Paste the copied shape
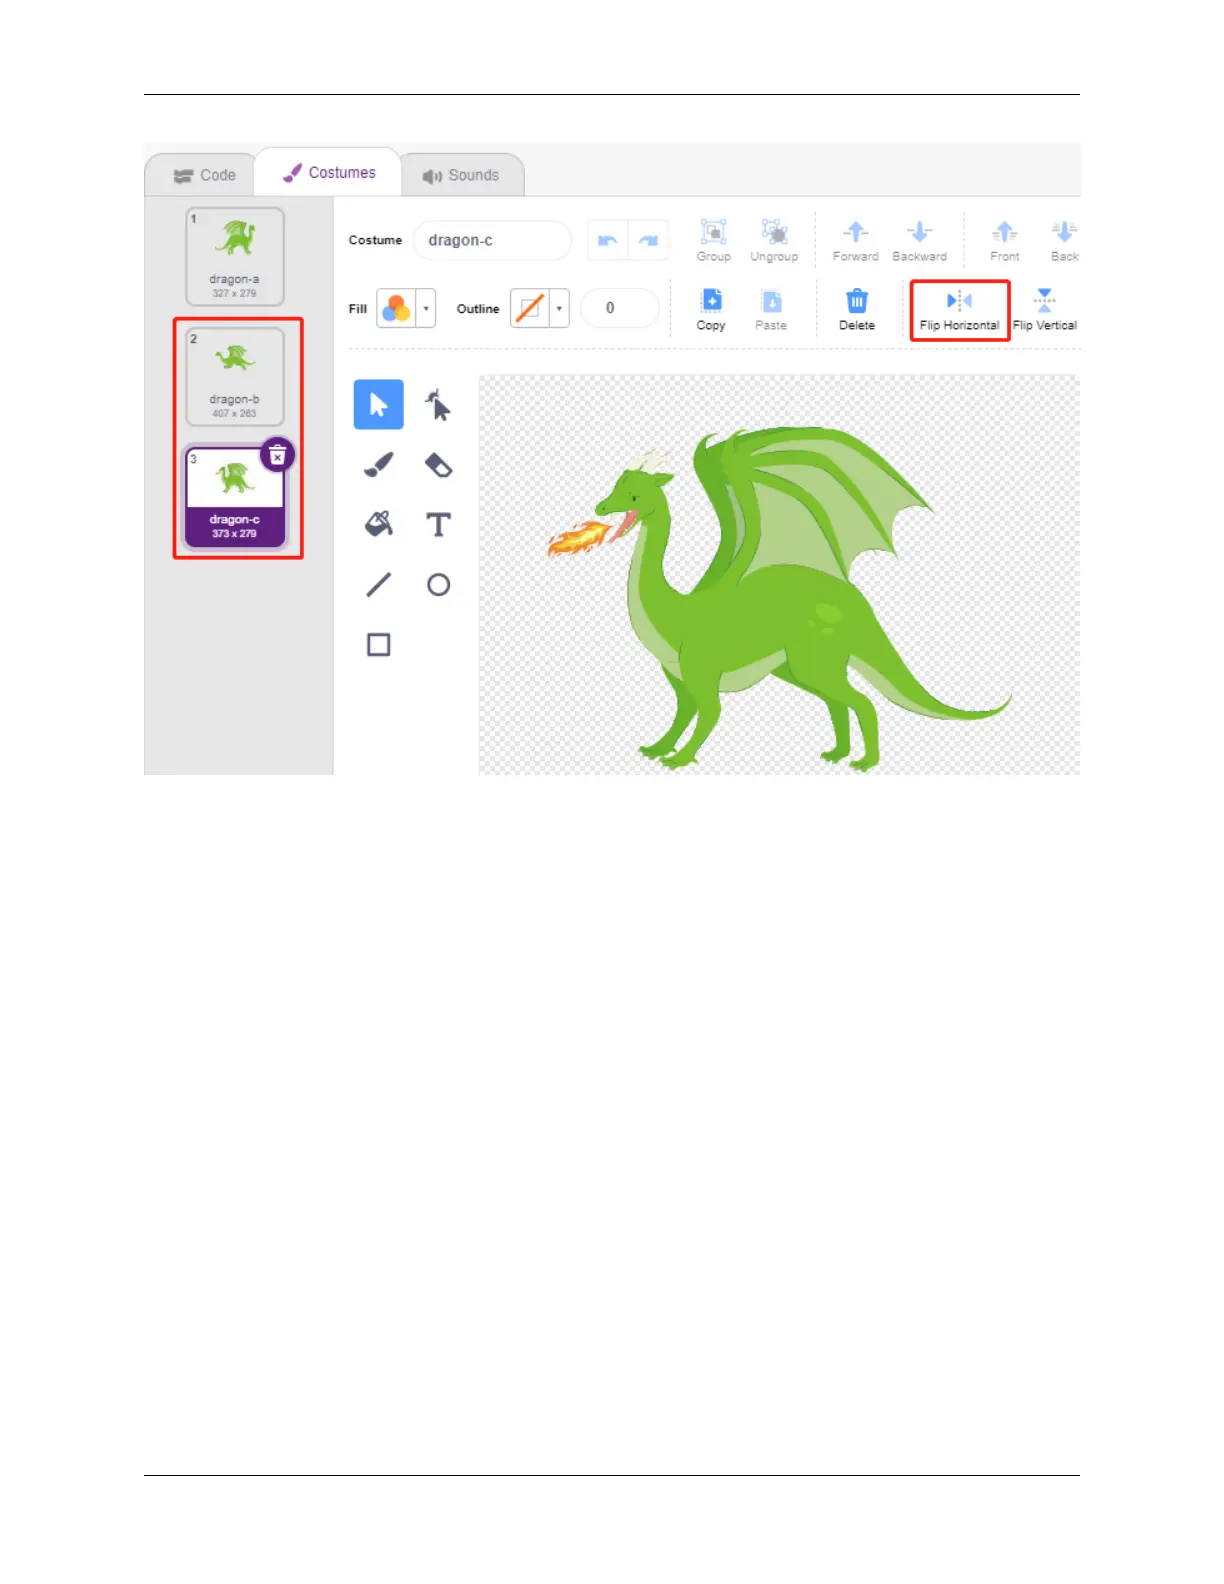The width and height of the screenshot is (1224, 1584). point(771,309)
